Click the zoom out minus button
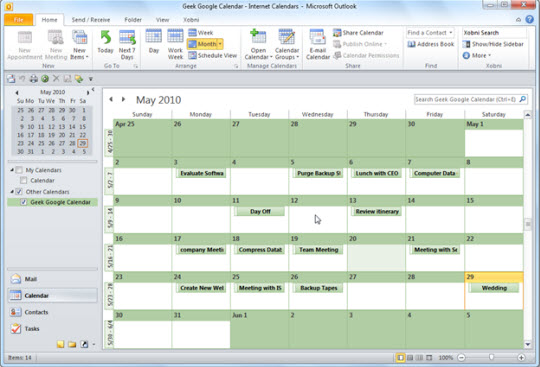540x367 pixels. click(x=461, y=358)
